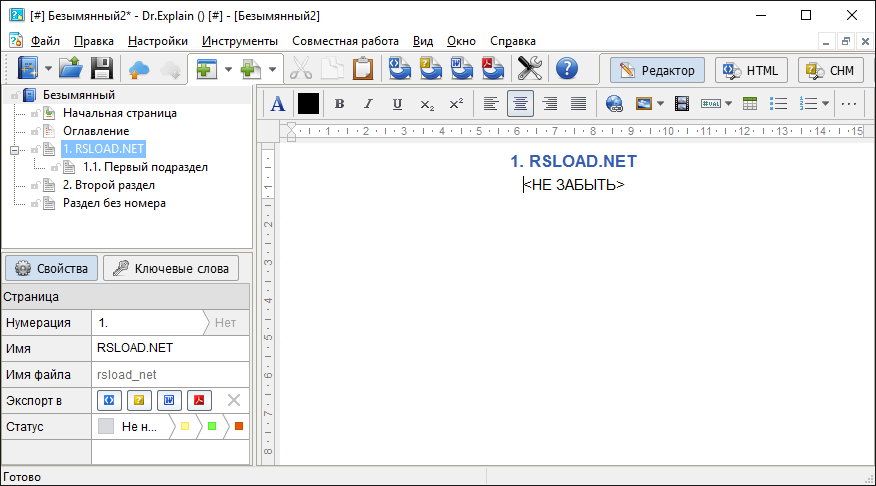Export to PDF via main toolbar icon
This screenshot has width=876, height=486.
[492, 69]
